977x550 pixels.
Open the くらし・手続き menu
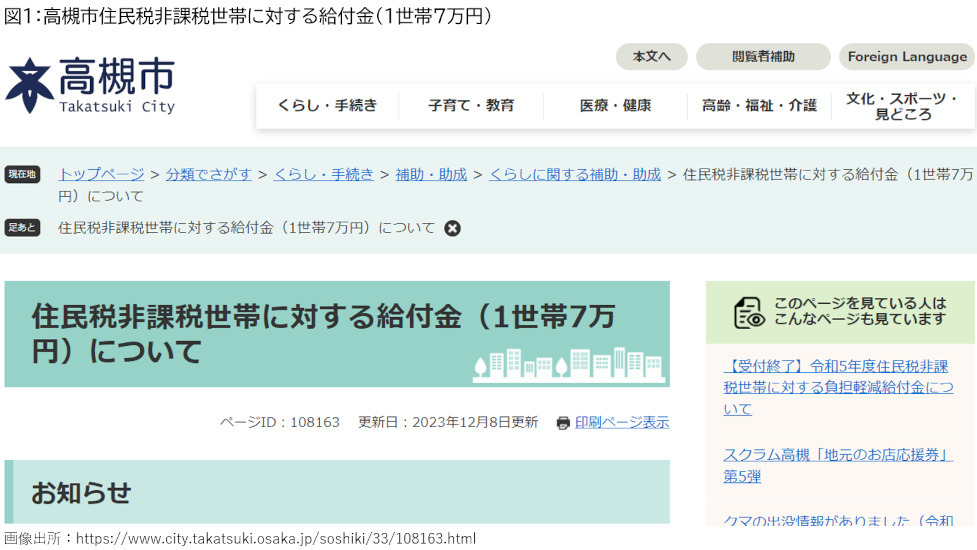pyautogui.click(x=327, y=106)
